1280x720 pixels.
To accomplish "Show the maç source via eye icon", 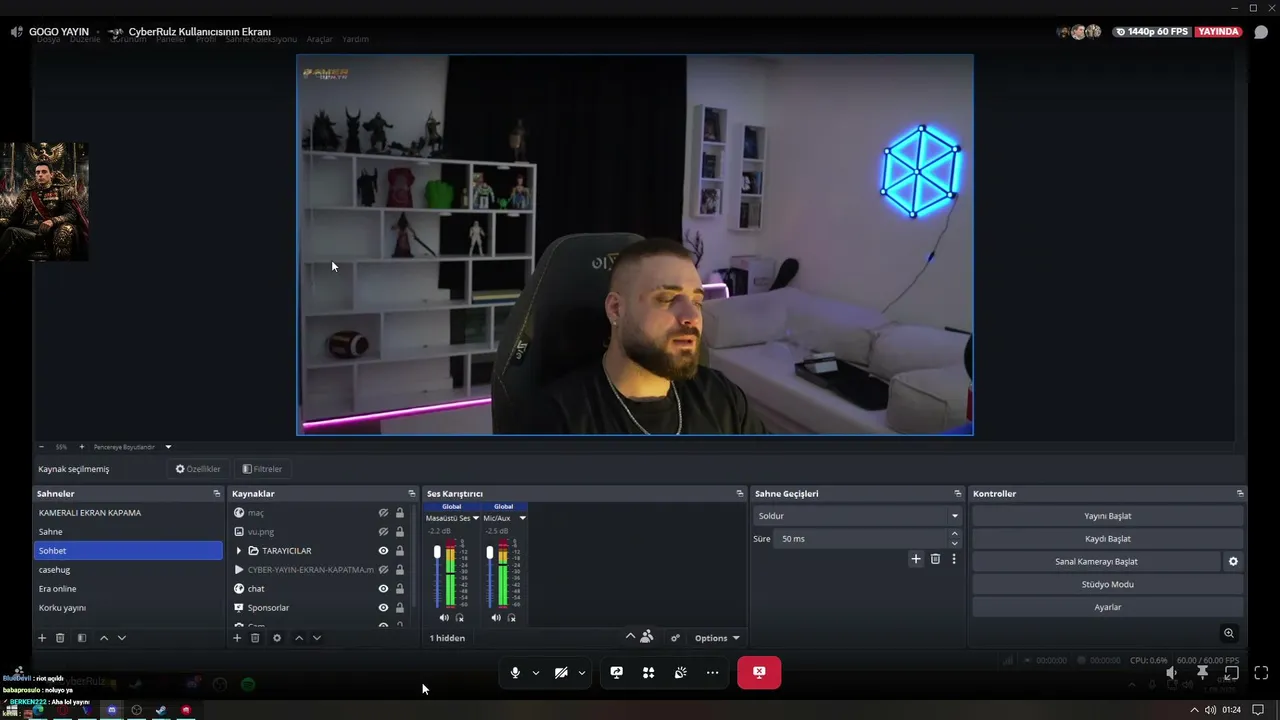I will point(383,513).
